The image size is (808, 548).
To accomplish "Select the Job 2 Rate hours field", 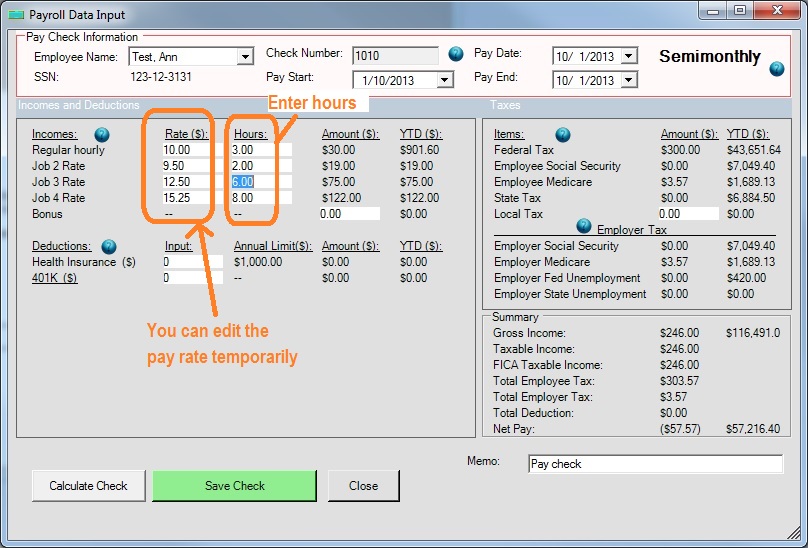I will pyautogui.click(x=260, y=166).
